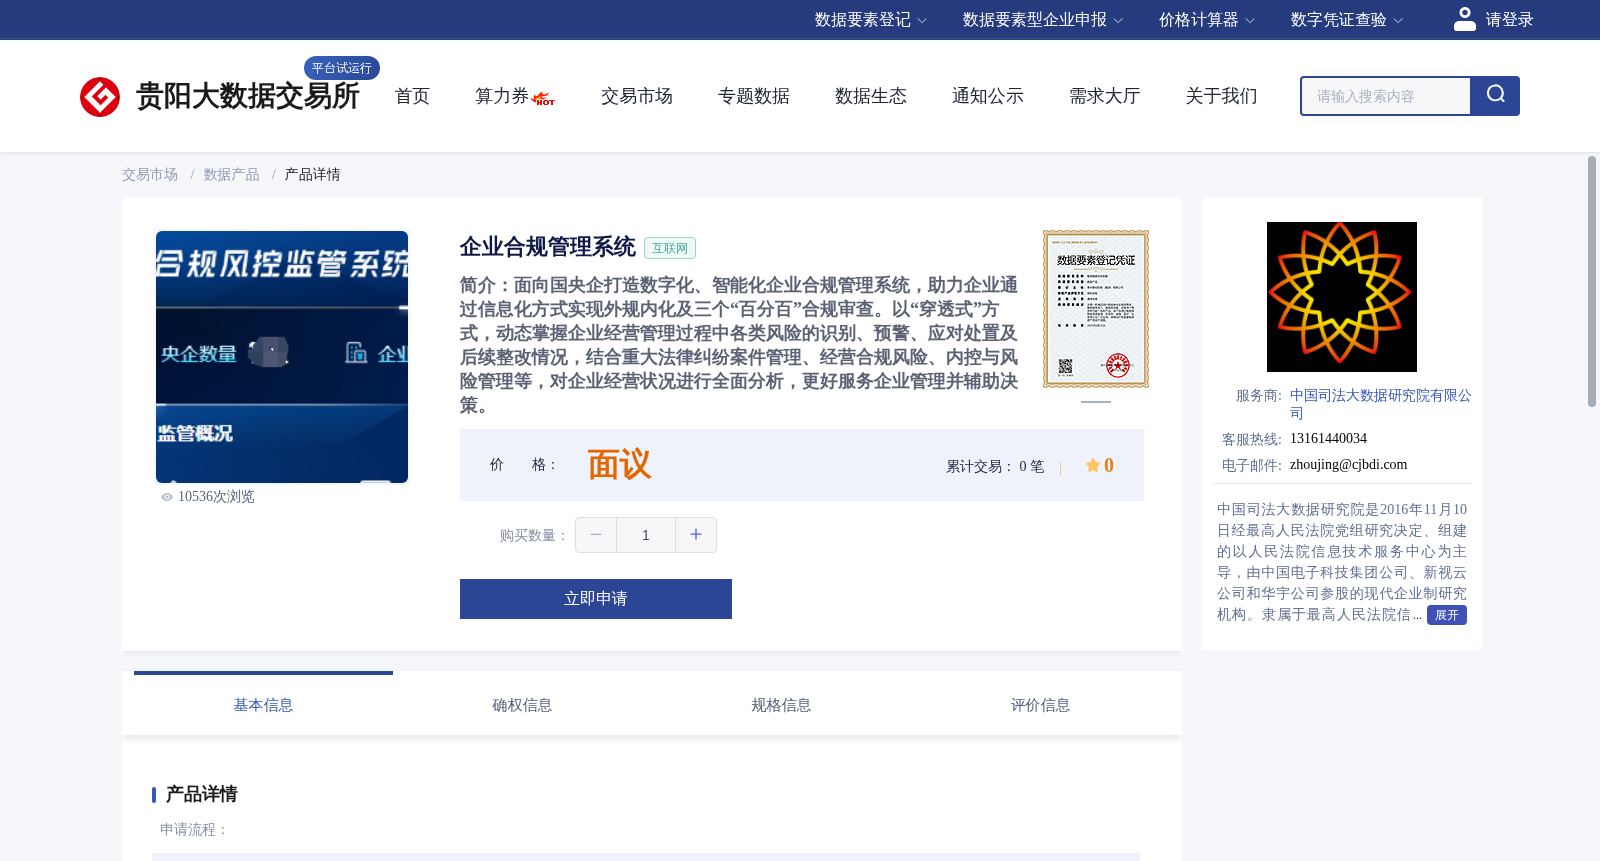The width and height of the screenshot is (1600, 861).
Task: Click the 累计交易 0 笔 text
Action: pos(995,467)
